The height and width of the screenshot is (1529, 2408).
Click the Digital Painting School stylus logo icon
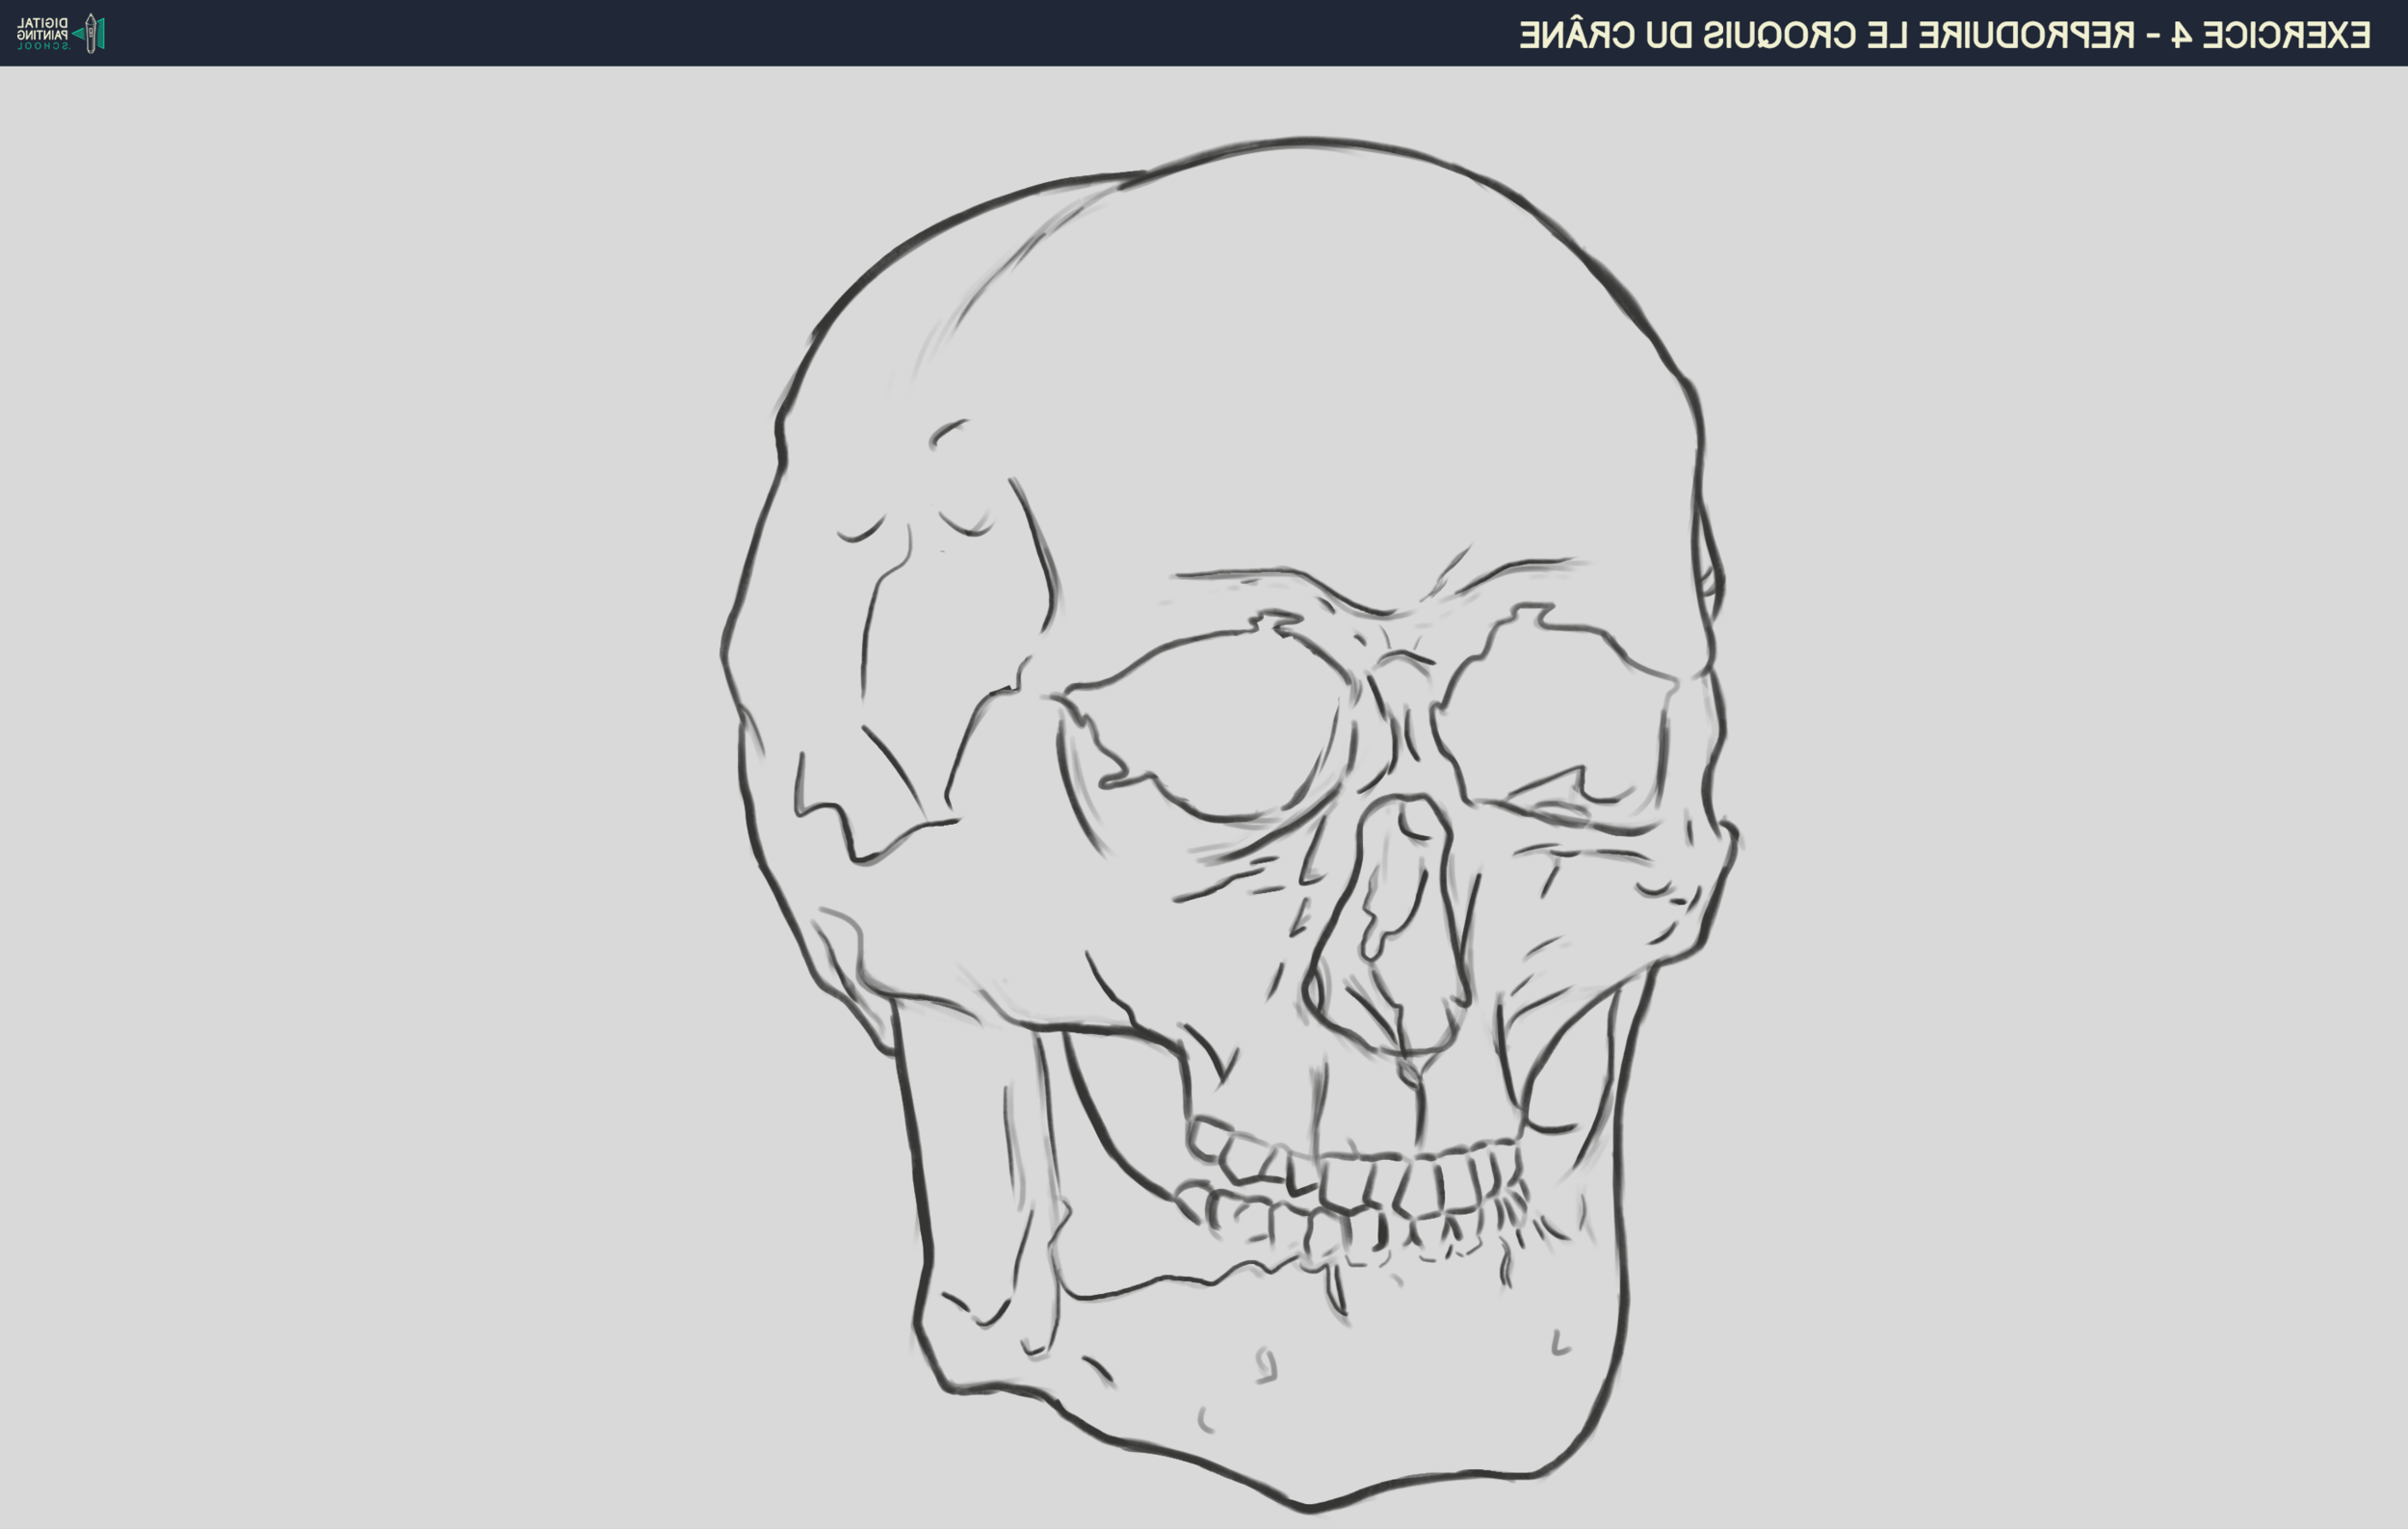pos(91,33)
